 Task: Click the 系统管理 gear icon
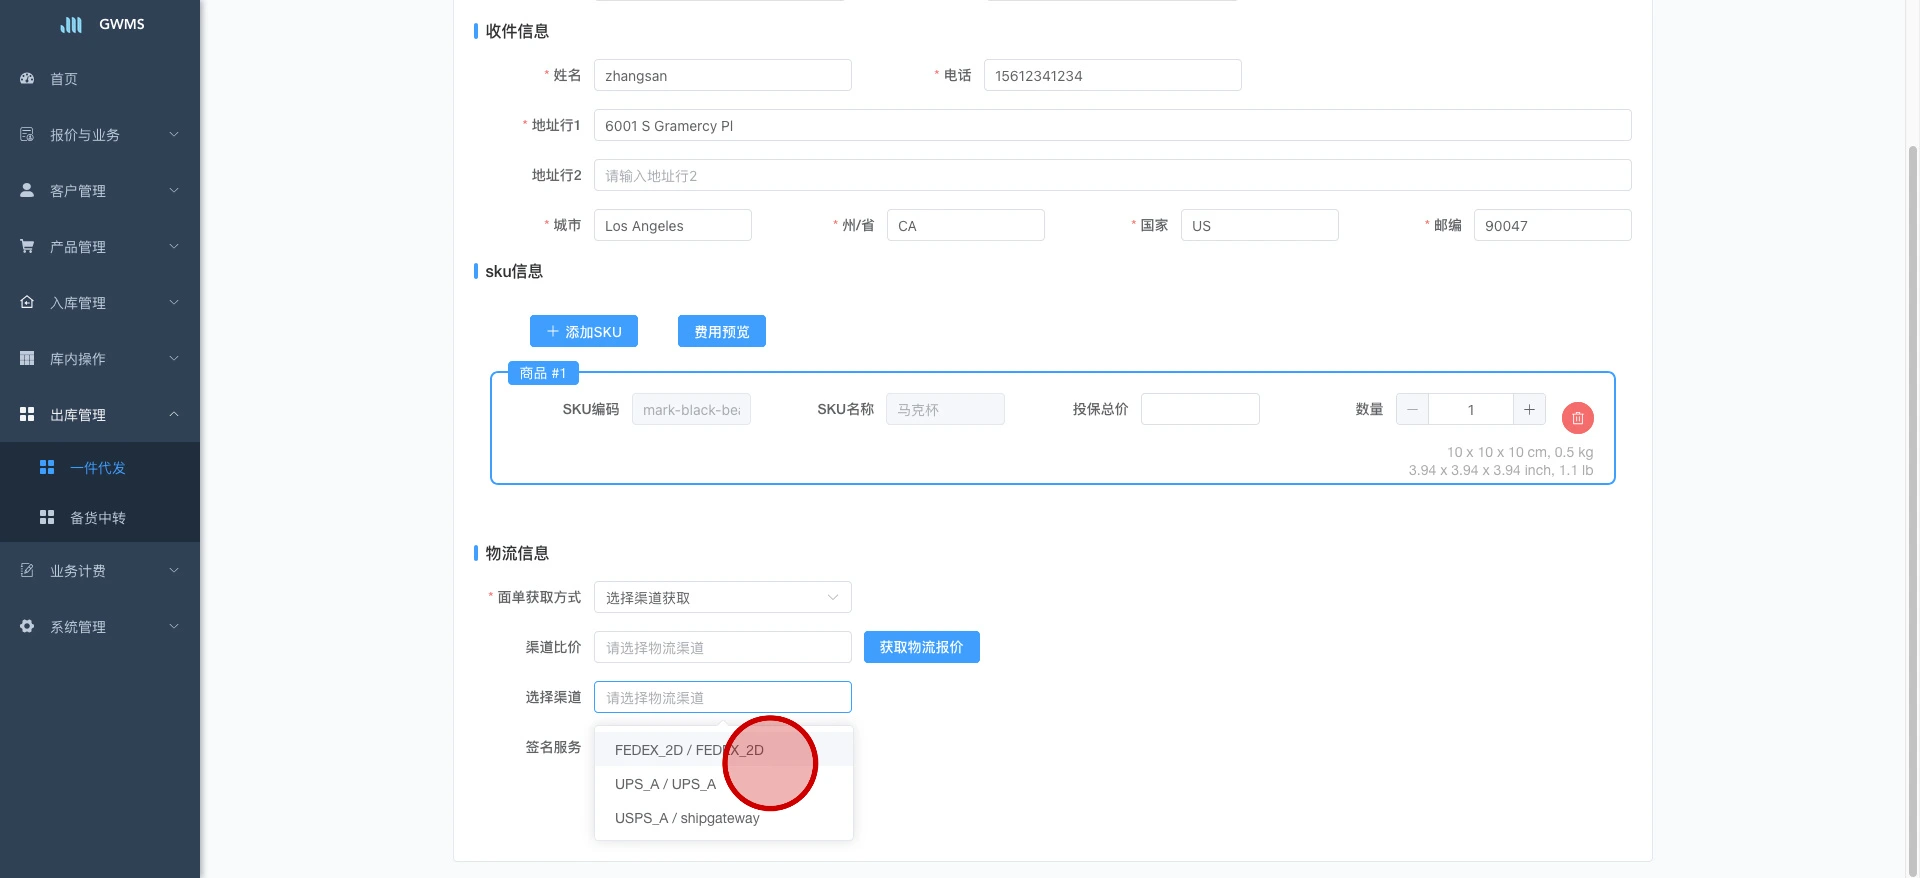27,626
